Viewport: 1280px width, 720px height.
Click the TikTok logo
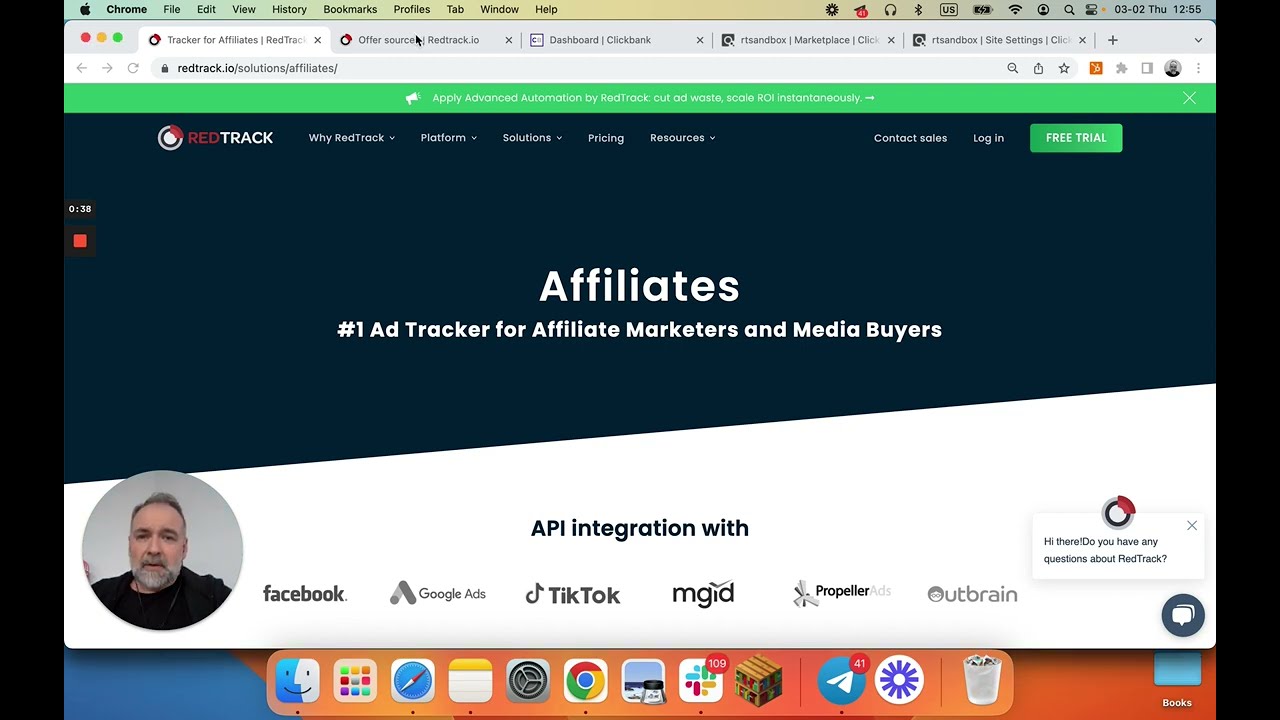tap(573, 595)
